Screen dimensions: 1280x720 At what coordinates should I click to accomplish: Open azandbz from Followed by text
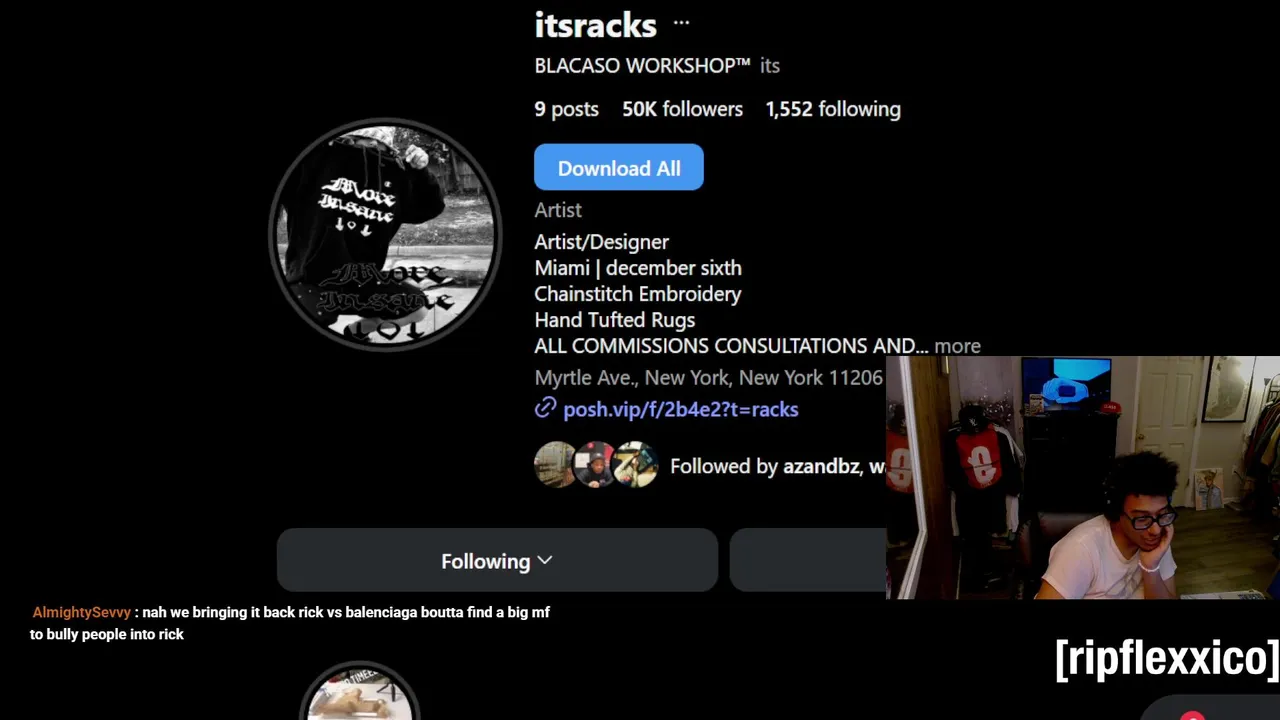tap(820, 466)
